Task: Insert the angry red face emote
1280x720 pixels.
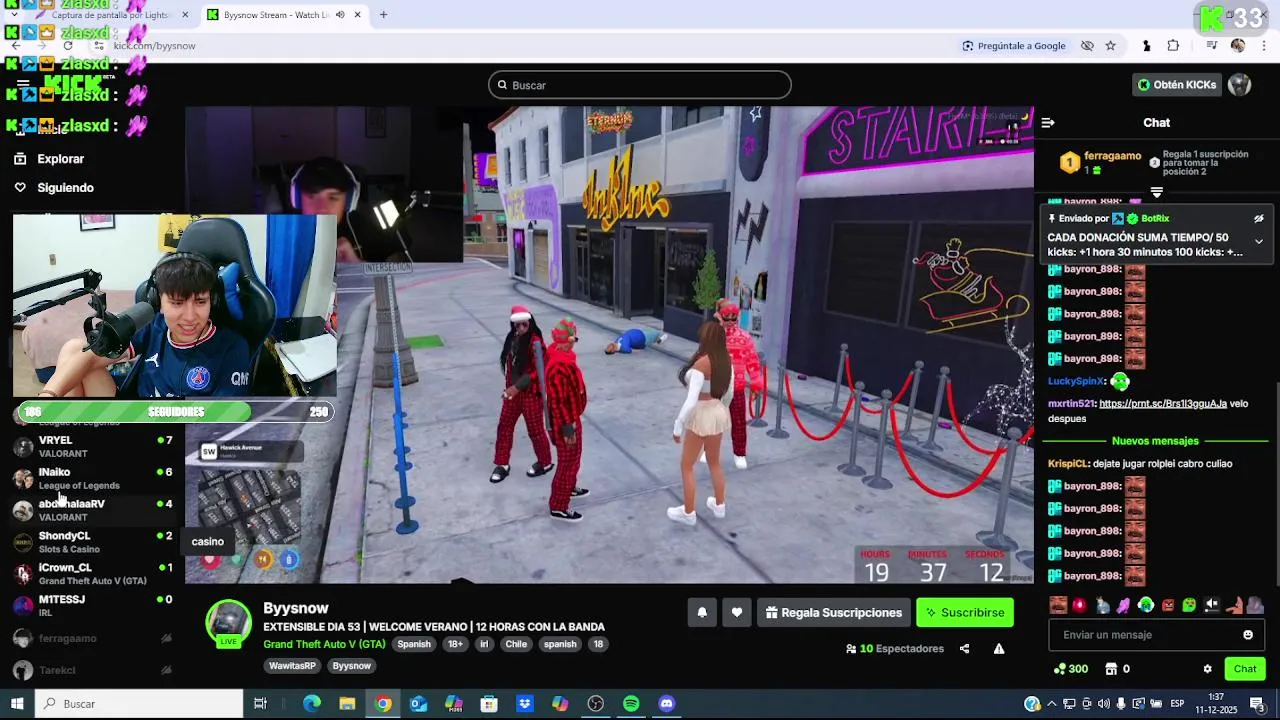Action: [1167, 605]
